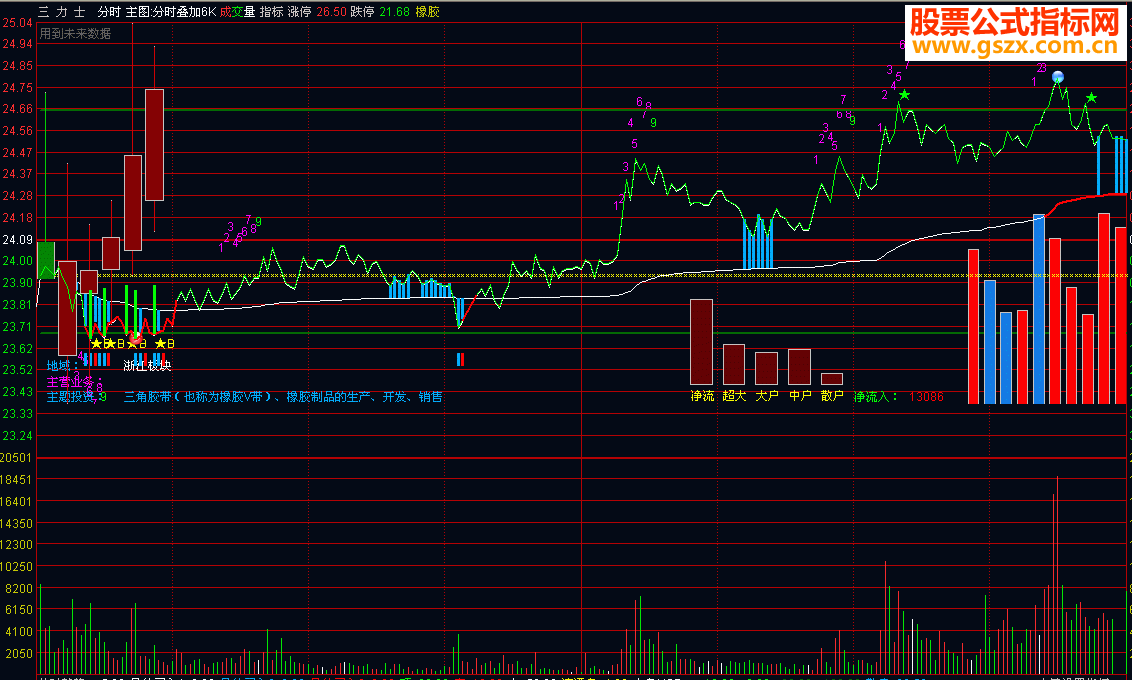
Task: Click the 三角胶带 business description text
Action: [x=283, y=396]
